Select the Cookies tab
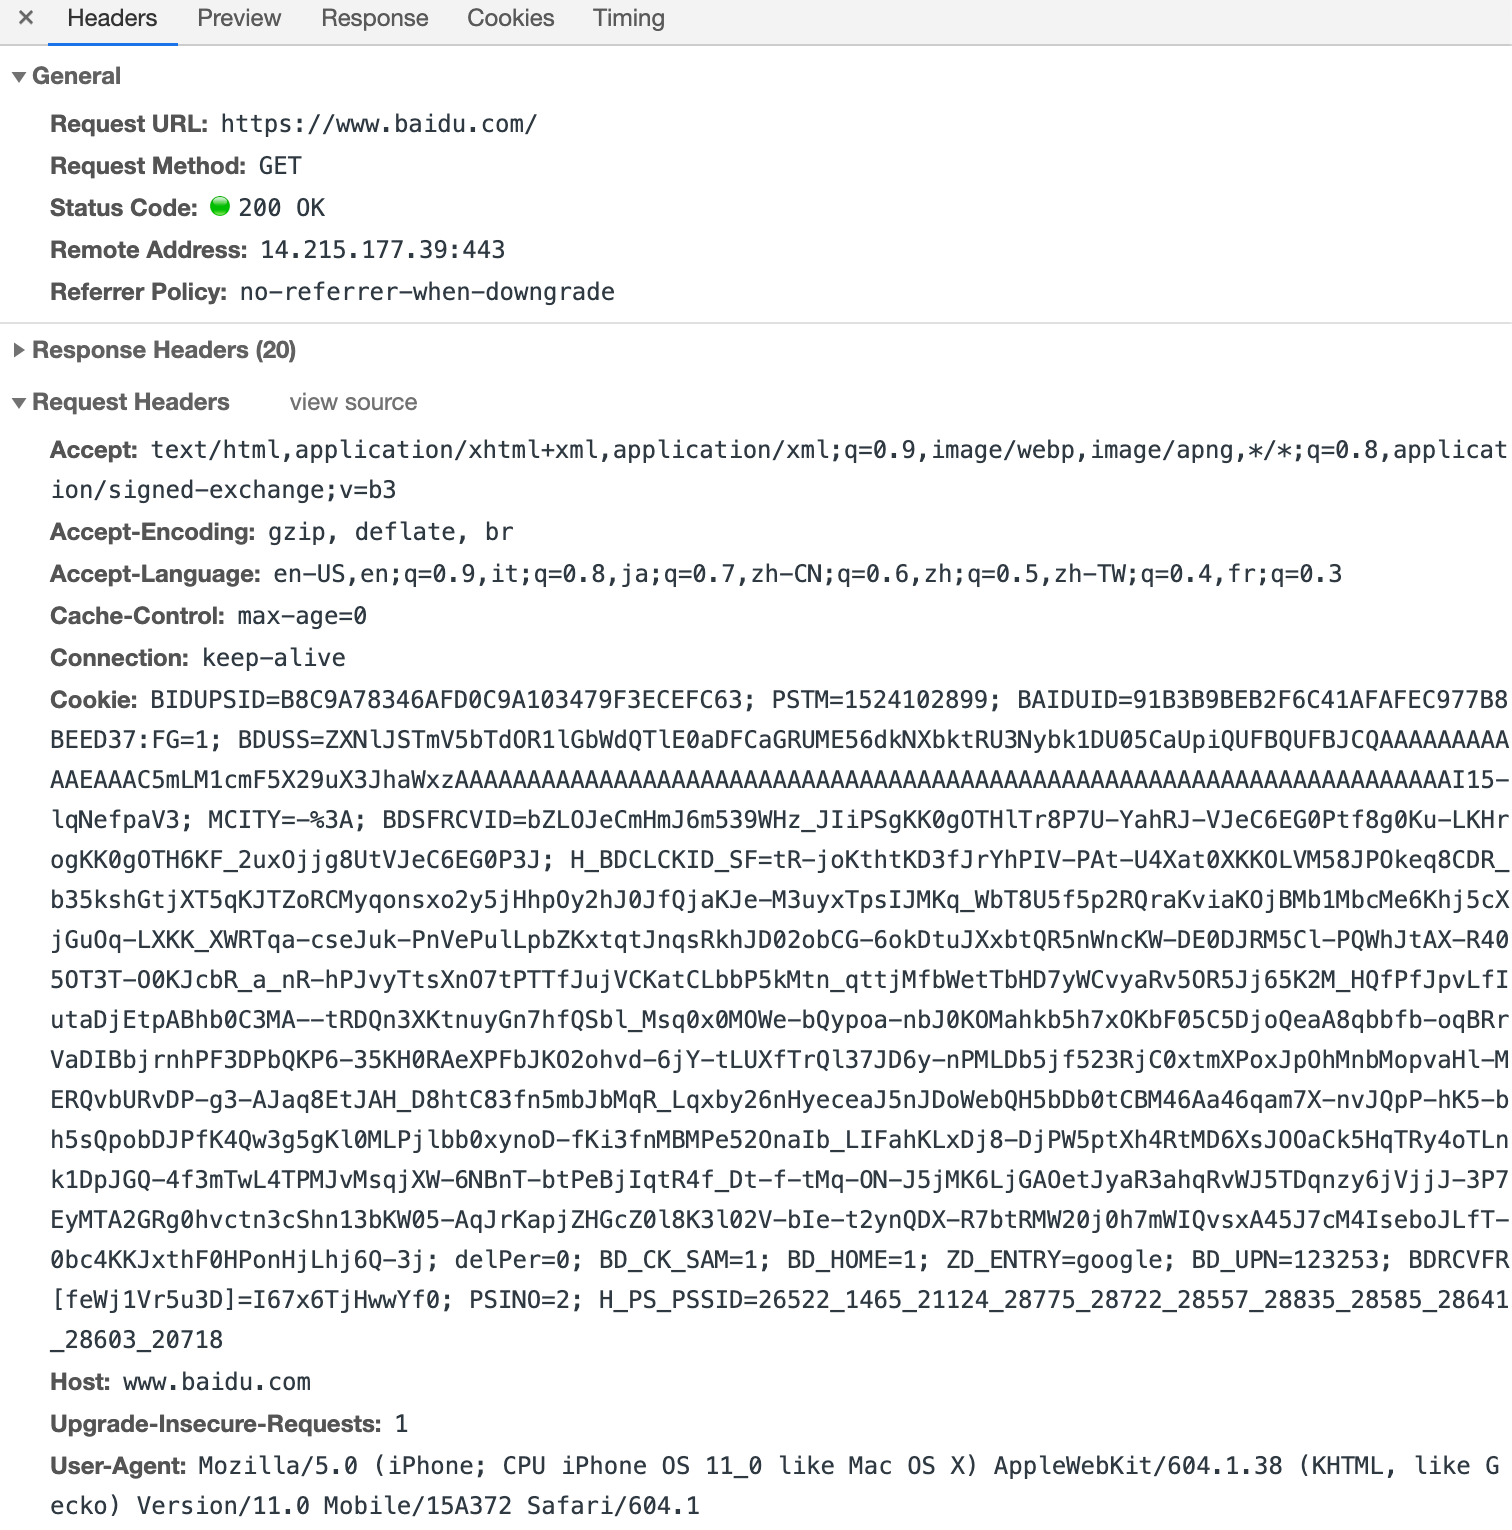Viewport: 1512px width, 1530px height. pos(510,18)
